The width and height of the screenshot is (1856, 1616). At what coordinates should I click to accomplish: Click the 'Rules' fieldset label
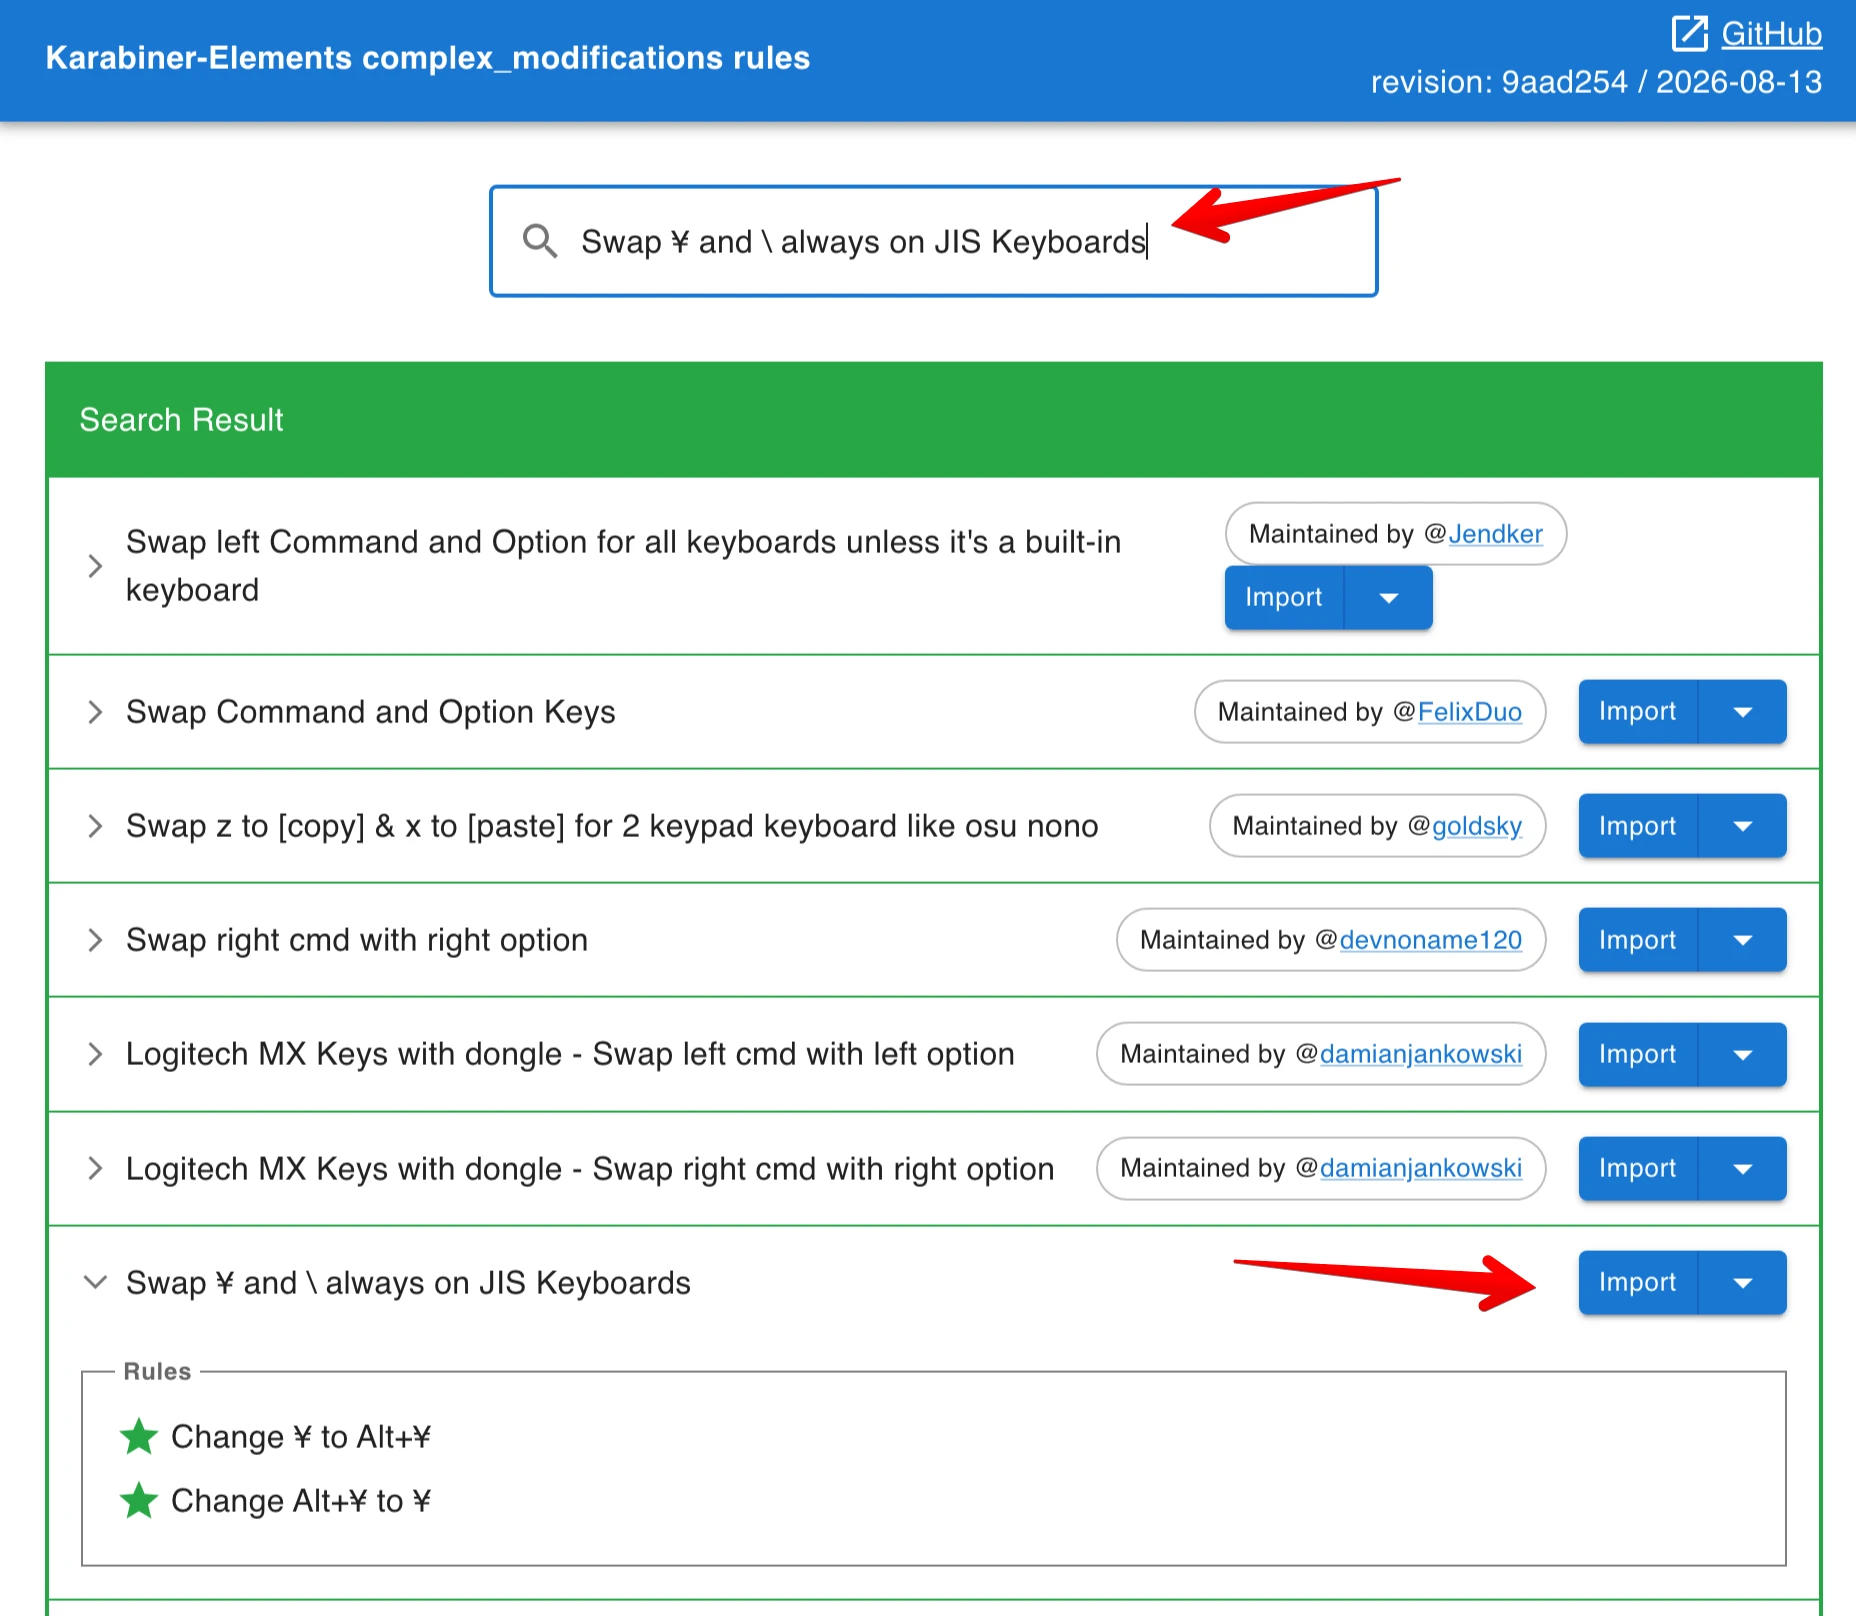[157, 1371]
